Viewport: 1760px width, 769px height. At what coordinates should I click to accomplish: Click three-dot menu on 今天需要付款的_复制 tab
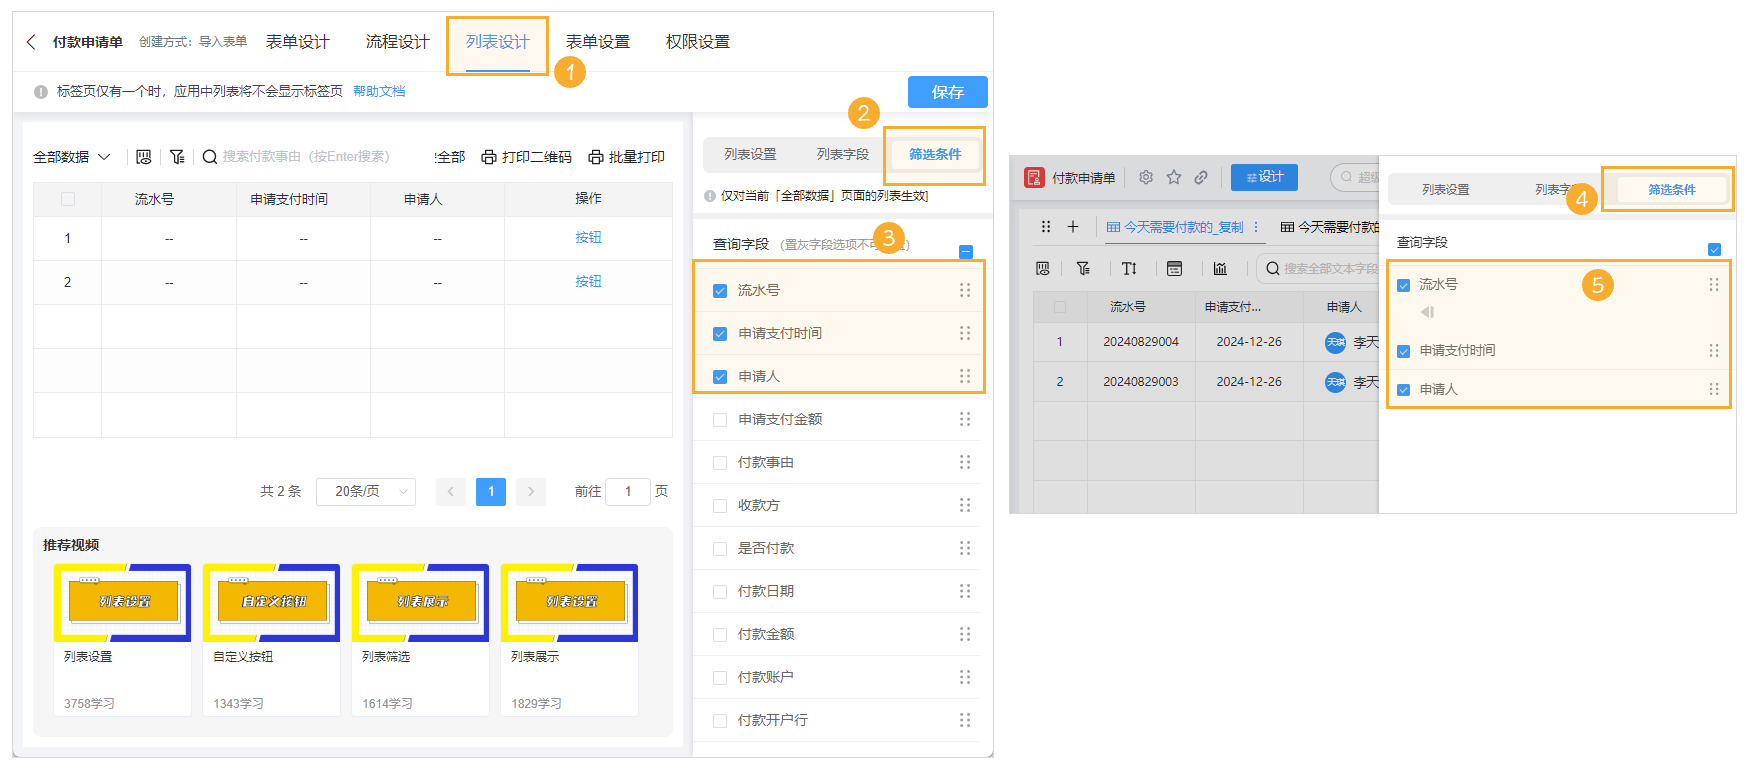[1256, 227]
